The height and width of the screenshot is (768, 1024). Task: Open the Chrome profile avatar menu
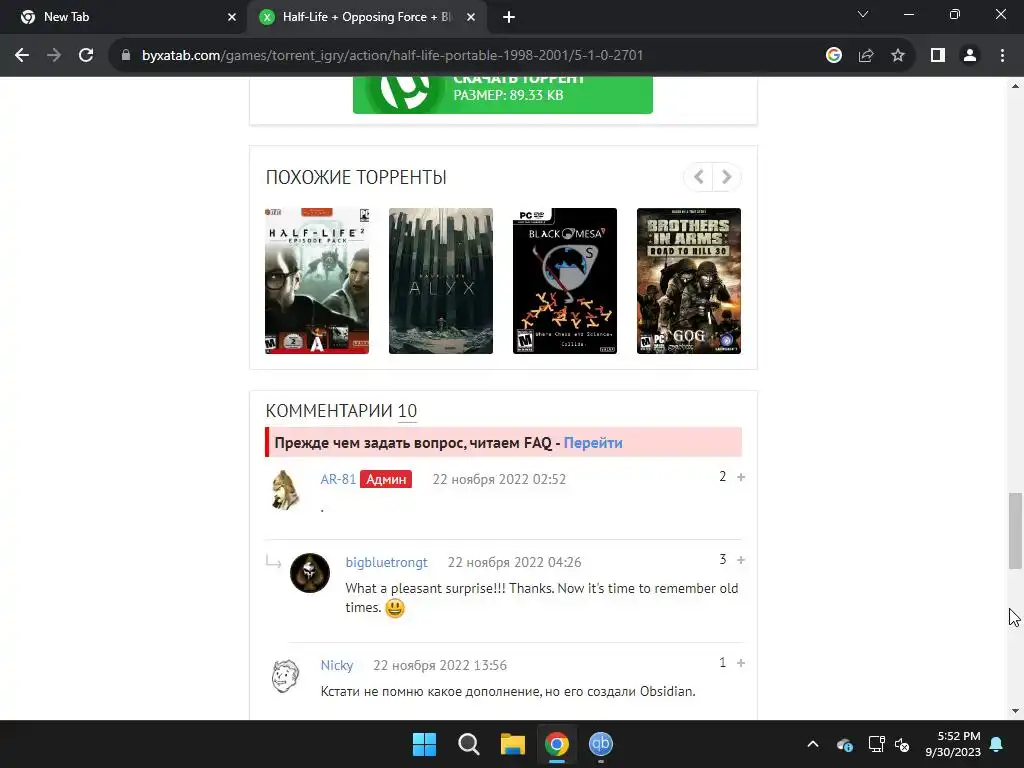970,56
